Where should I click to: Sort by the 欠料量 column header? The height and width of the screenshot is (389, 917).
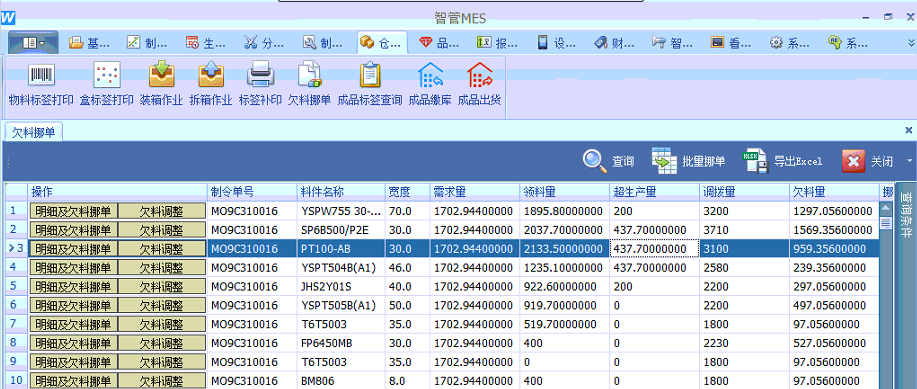point(835,192)
